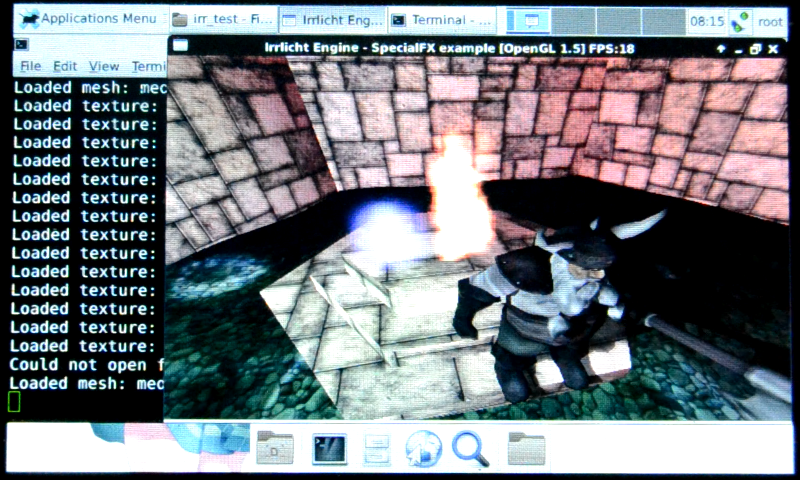Activate the Irrlicht Eng... taskbar button
This screenshot has width=800, height=480.
(x=333, y=20)
